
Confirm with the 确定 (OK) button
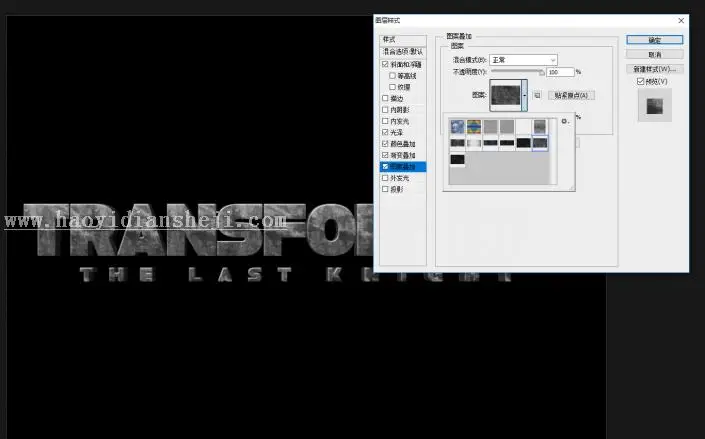click(655, 40)
